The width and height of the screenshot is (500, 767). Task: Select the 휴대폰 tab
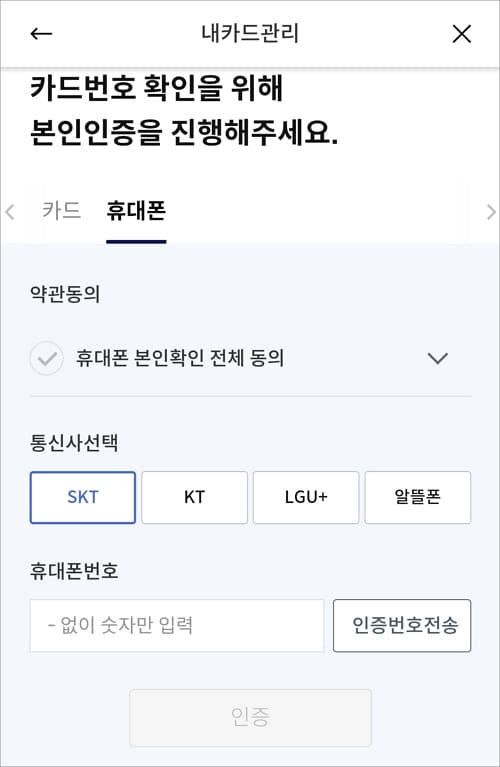[136, 211]
